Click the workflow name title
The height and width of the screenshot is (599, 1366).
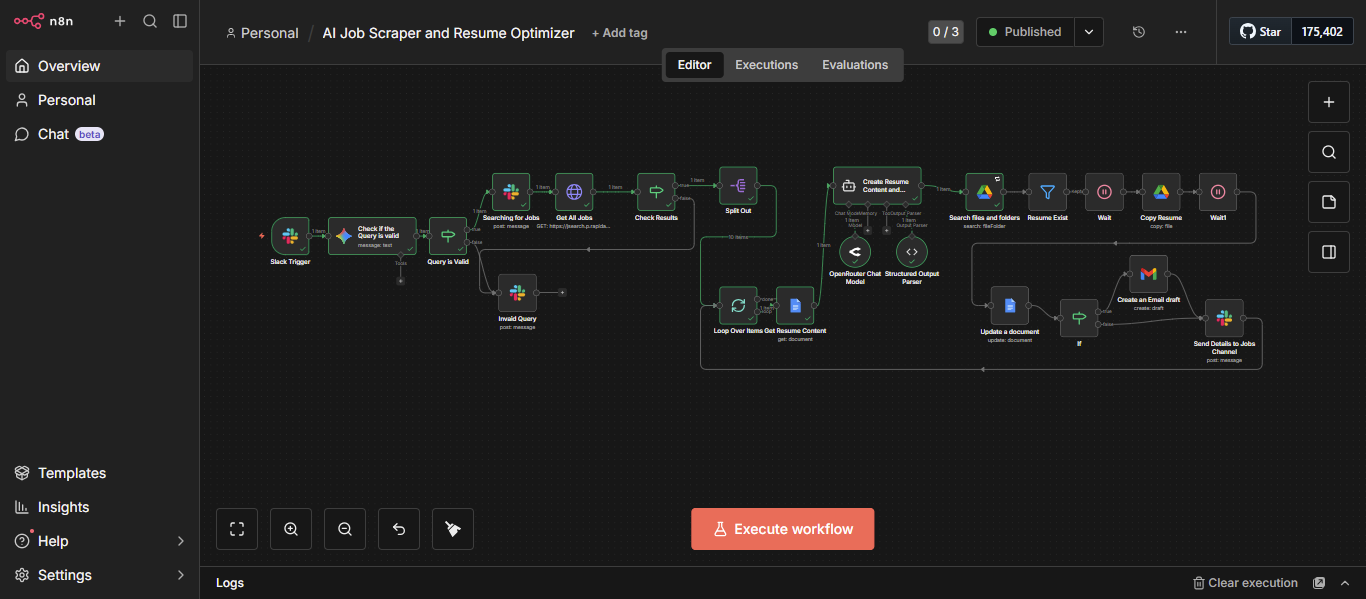tap(448, 33)
